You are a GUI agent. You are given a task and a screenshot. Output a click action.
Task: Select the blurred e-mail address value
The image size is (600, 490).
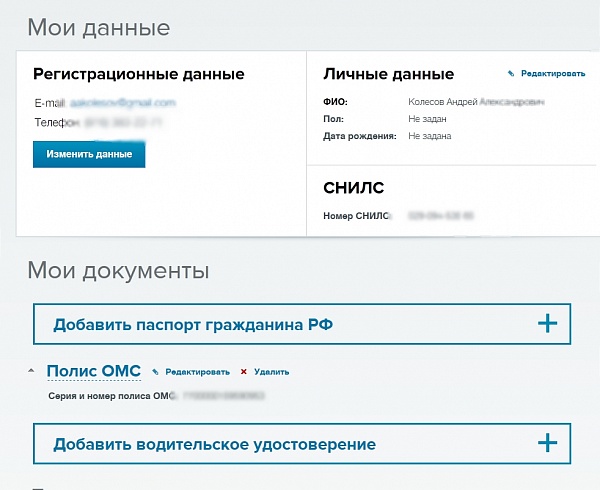[x=123, y=103]
